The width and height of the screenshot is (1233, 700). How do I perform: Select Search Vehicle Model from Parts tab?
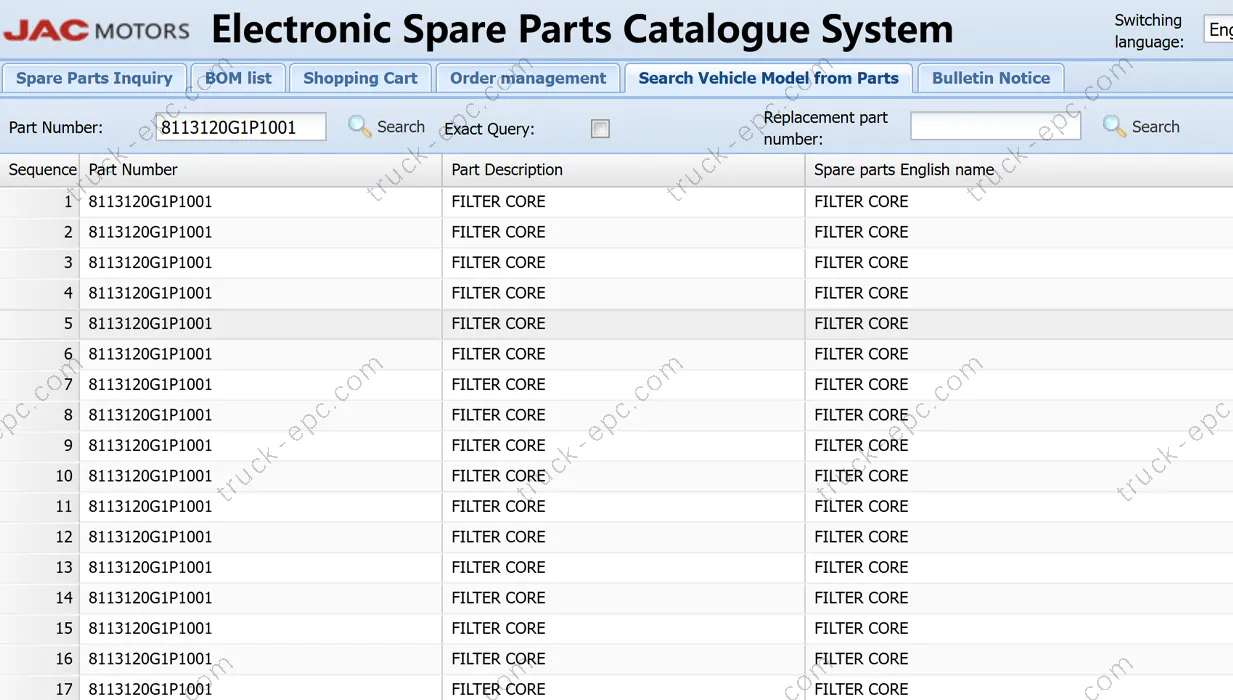[x=768, y=78]
